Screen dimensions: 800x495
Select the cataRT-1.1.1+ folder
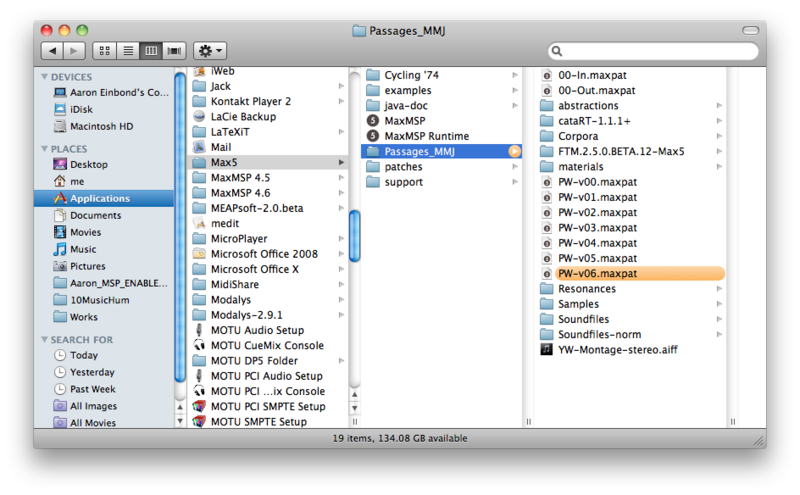tap(586, 121)
